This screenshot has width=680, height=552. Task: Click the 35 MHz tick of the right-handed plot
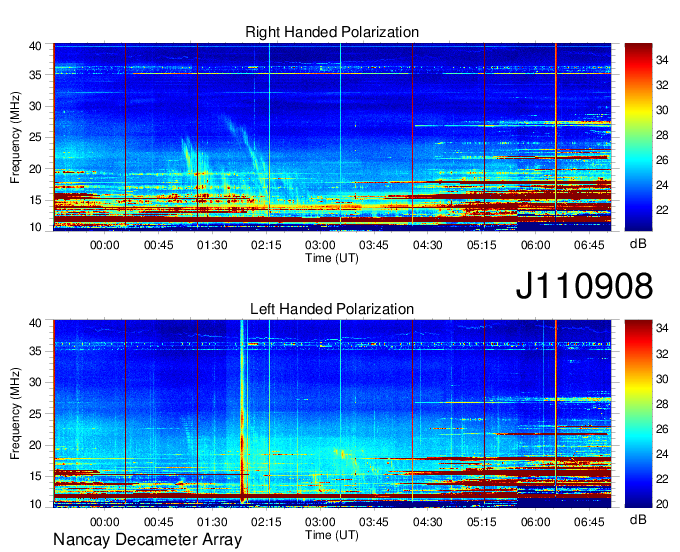[x=35, y=75]
